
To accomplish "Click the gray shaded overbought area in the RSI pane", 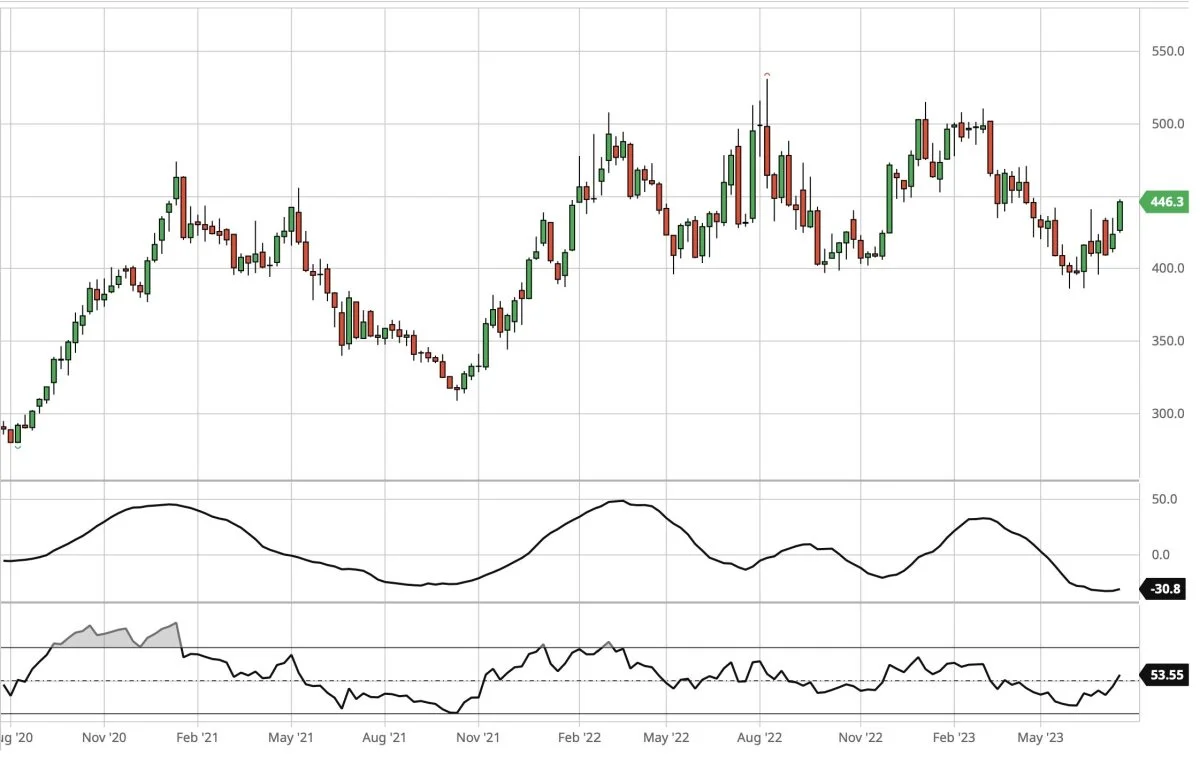I will click(112, 638).
